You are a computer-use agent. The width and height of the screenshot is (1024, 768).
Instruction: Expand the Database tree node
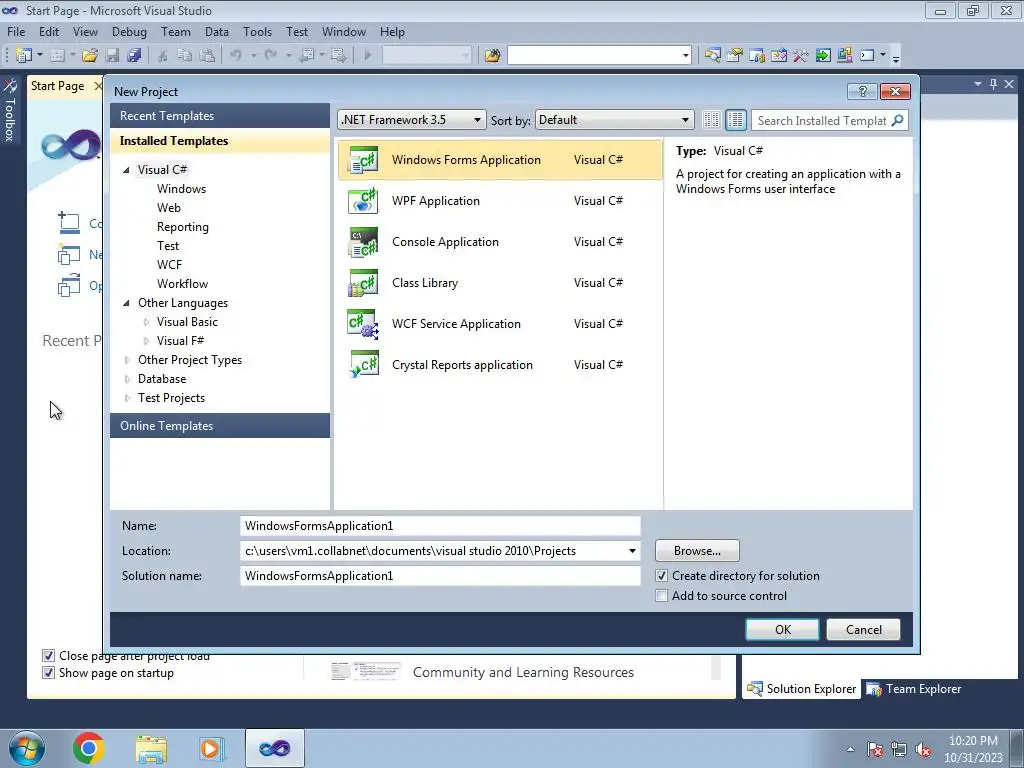[127, 379]
